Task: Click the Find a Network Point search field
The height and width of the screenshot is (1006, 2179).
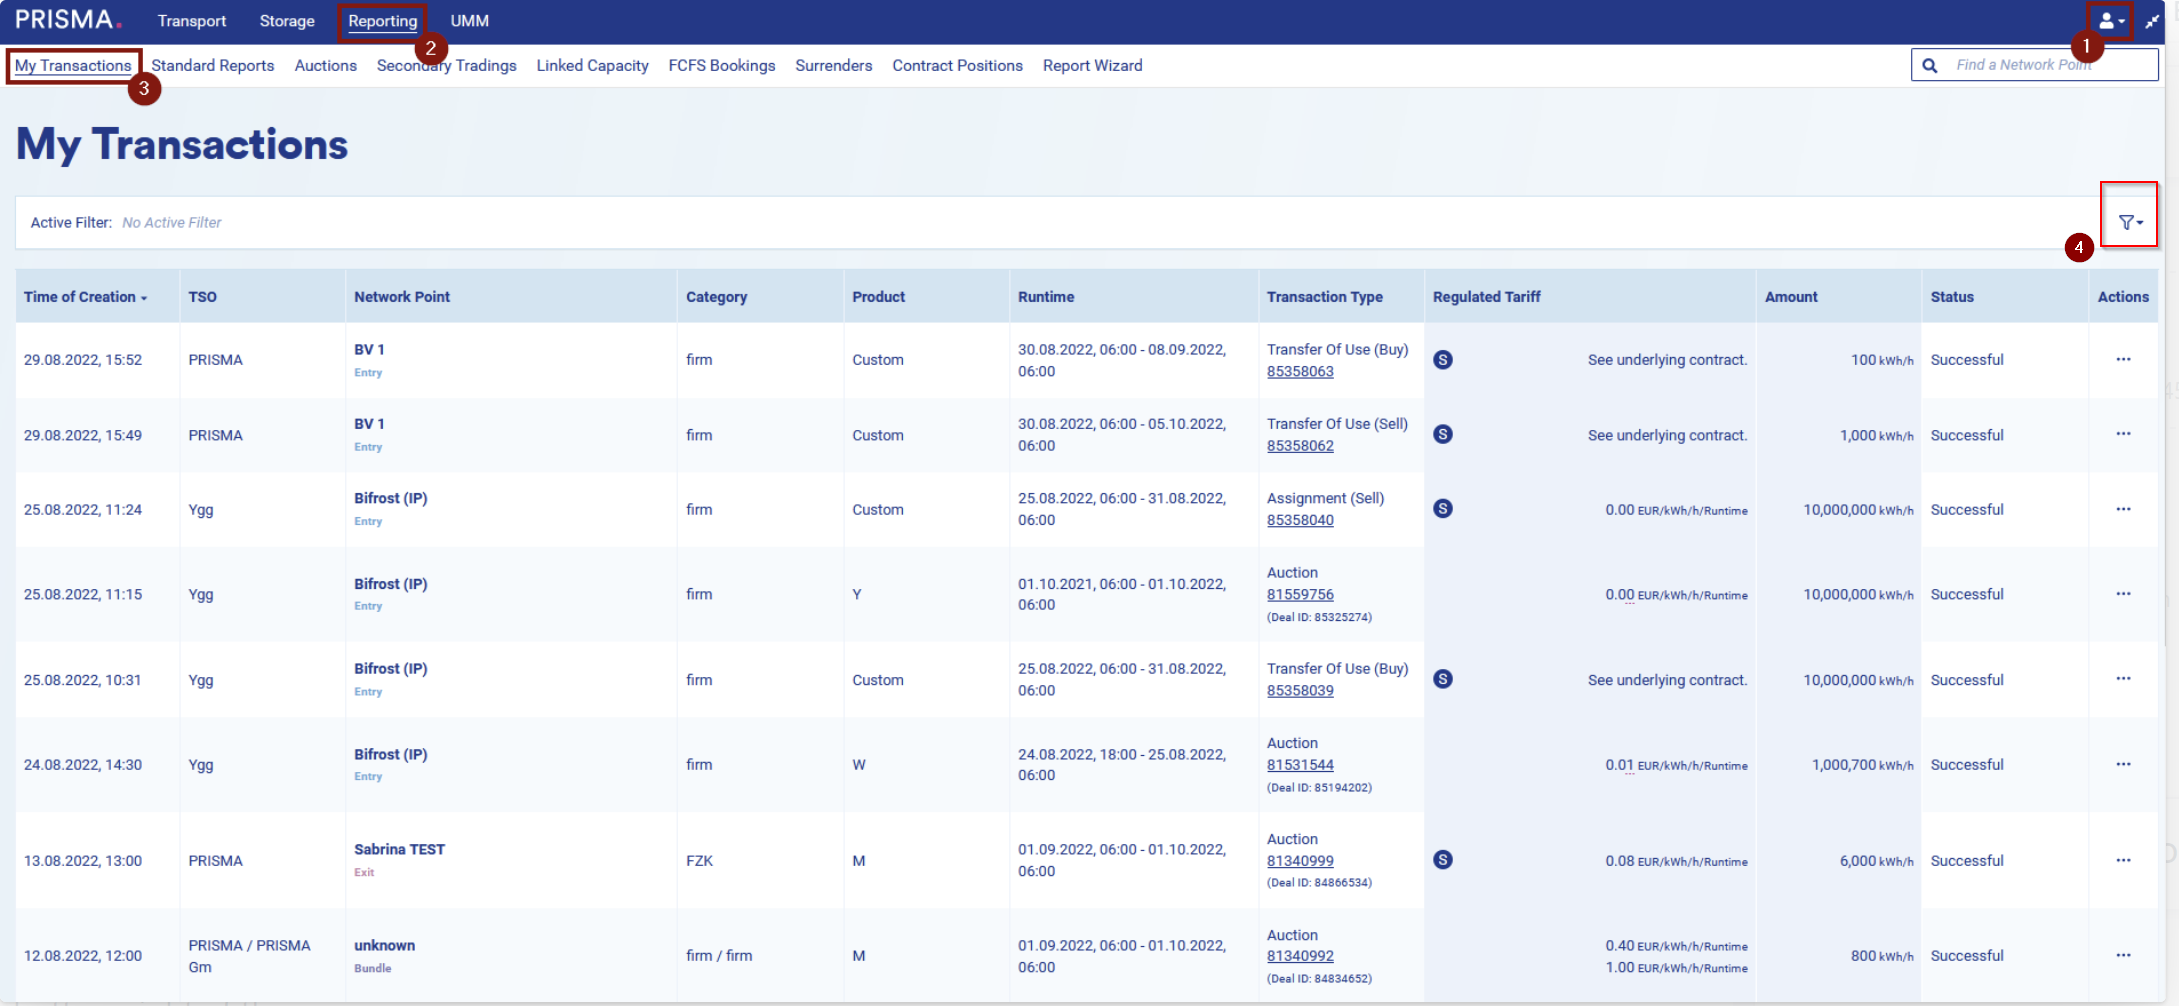Action: click(2040, 65)
